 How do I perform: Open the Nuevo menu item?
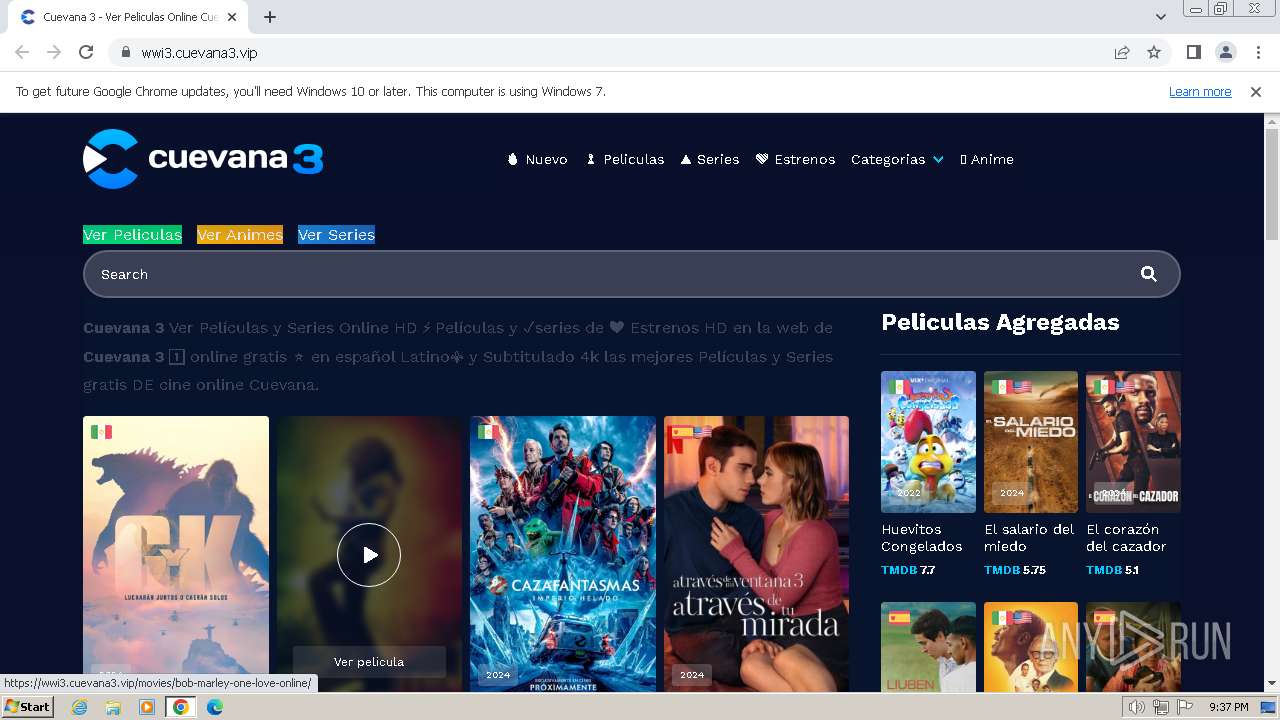click(x=537, y=159)
